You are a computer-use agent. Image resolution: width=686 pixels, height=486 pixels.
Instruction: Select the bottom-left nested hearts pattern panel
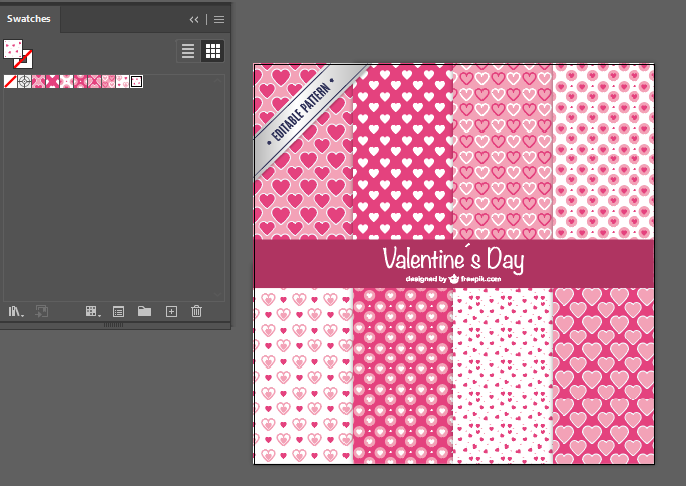[304, 375]
